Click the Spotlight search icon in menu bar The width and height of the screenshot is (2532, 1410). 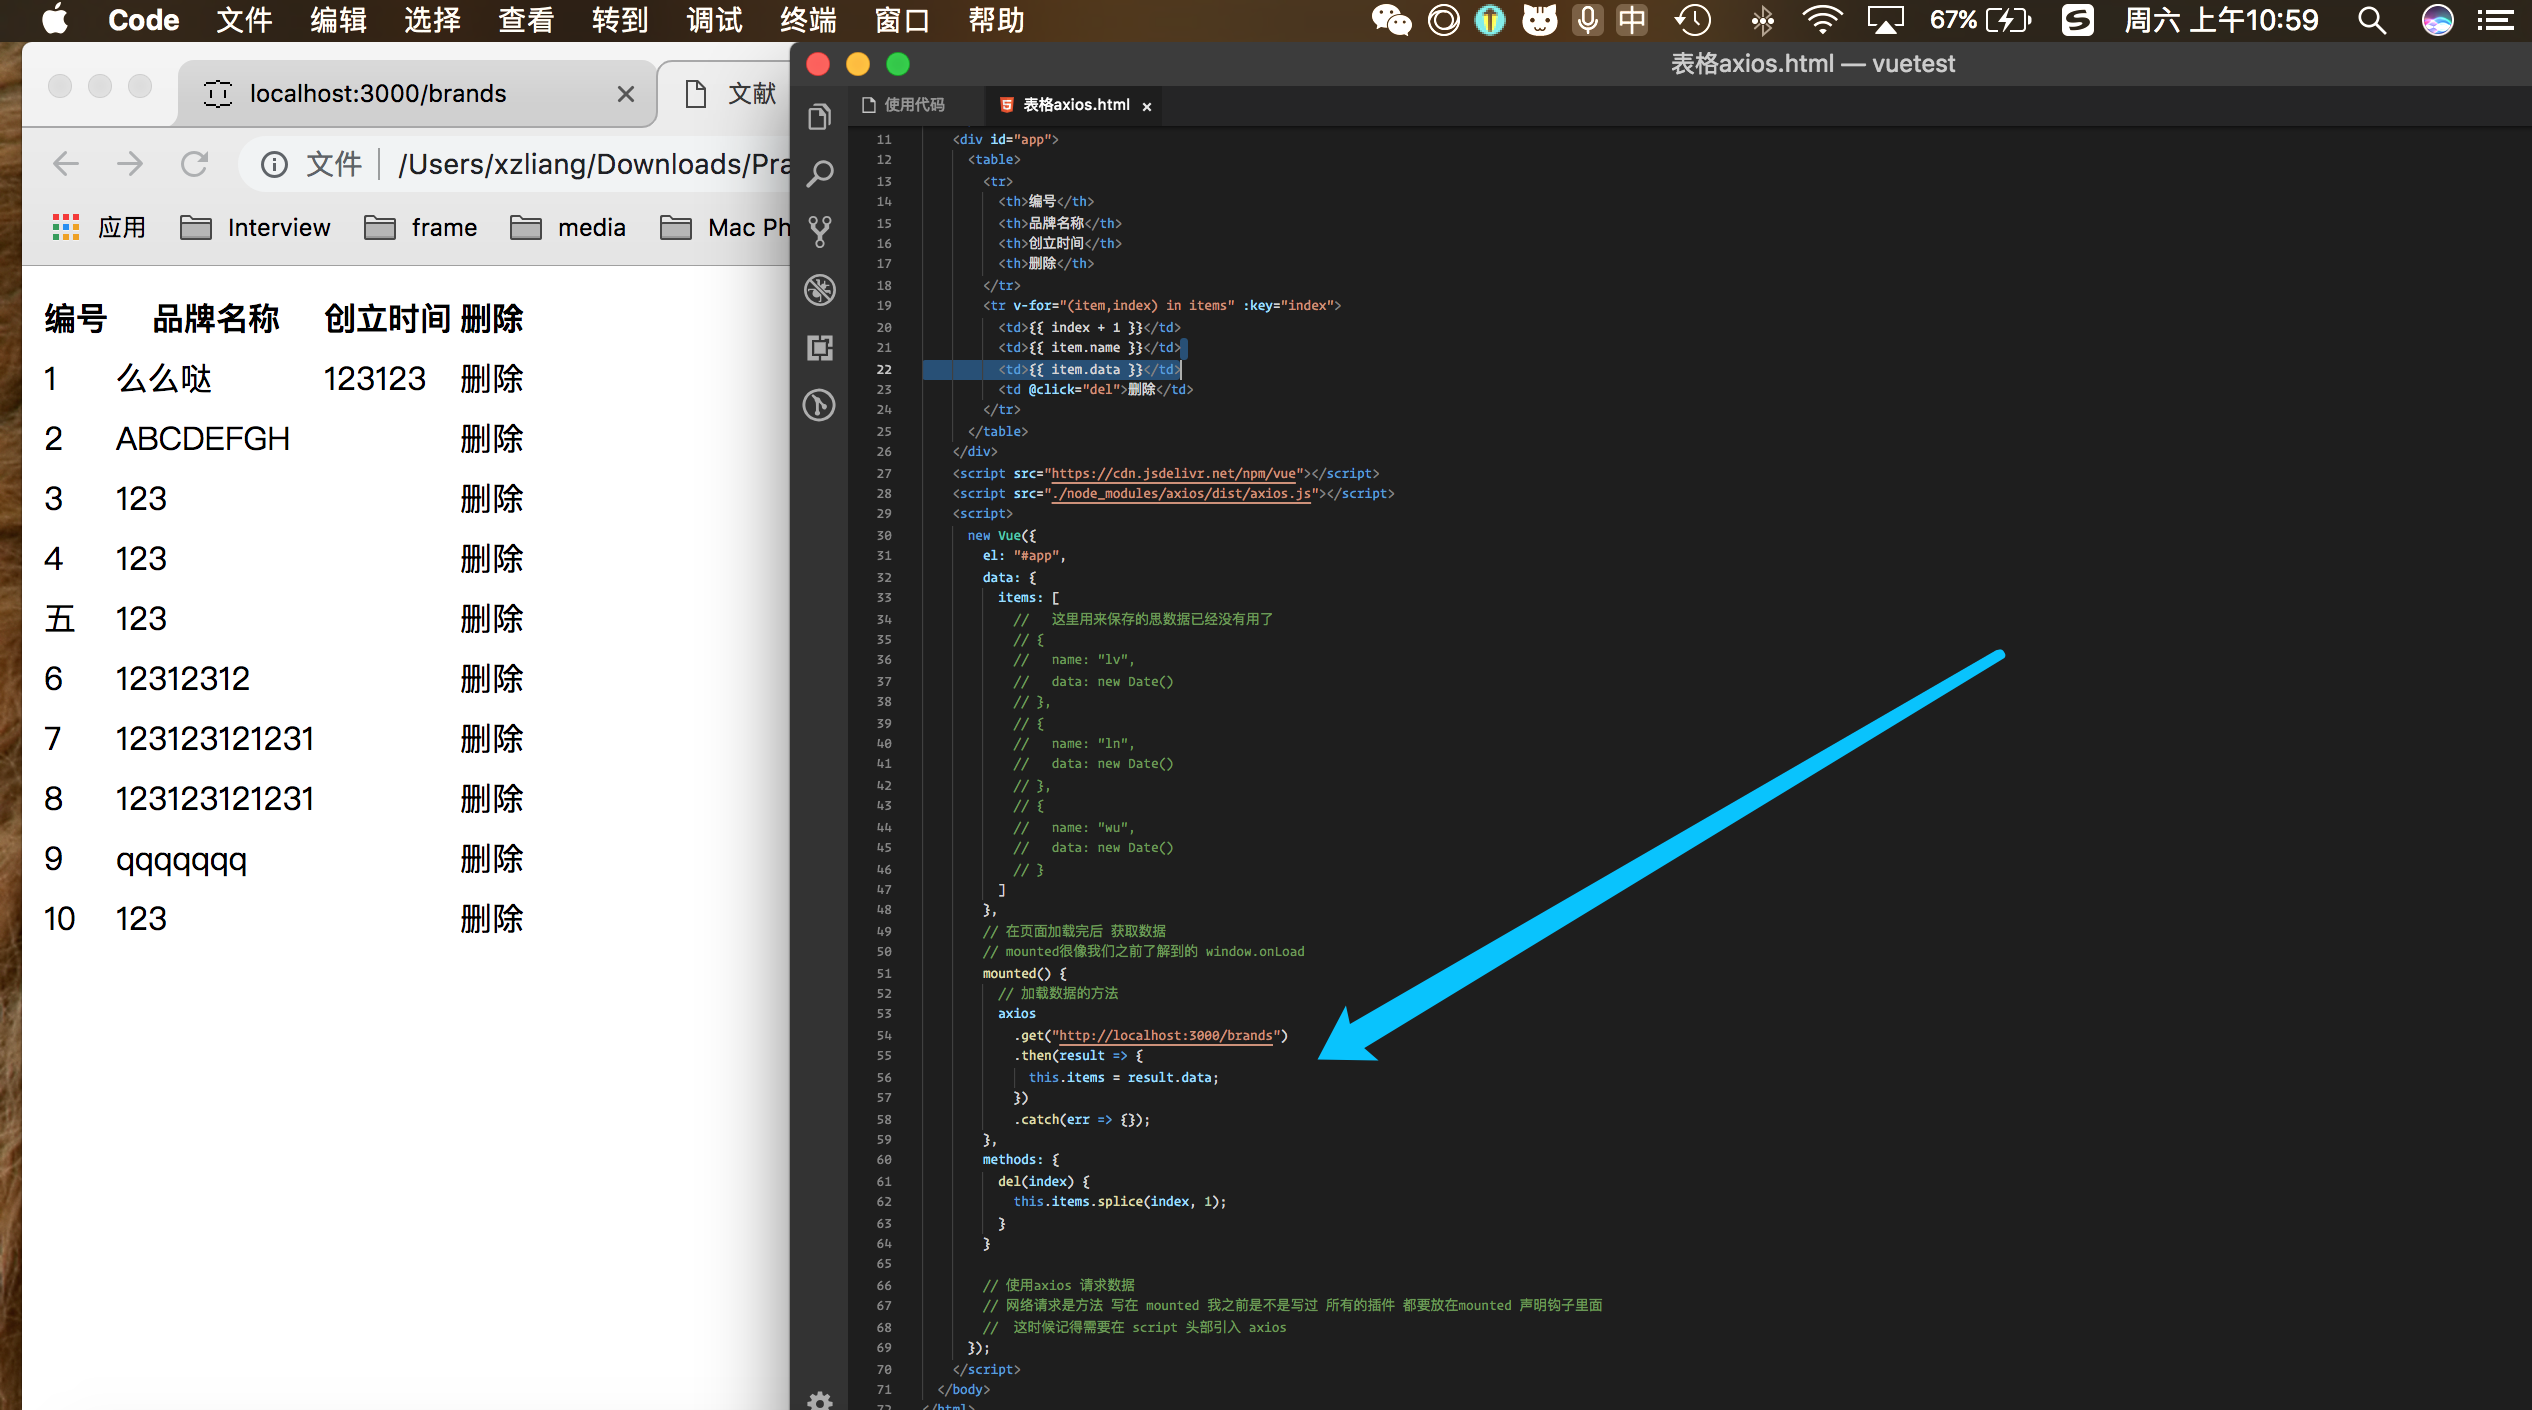point(2371,20)
